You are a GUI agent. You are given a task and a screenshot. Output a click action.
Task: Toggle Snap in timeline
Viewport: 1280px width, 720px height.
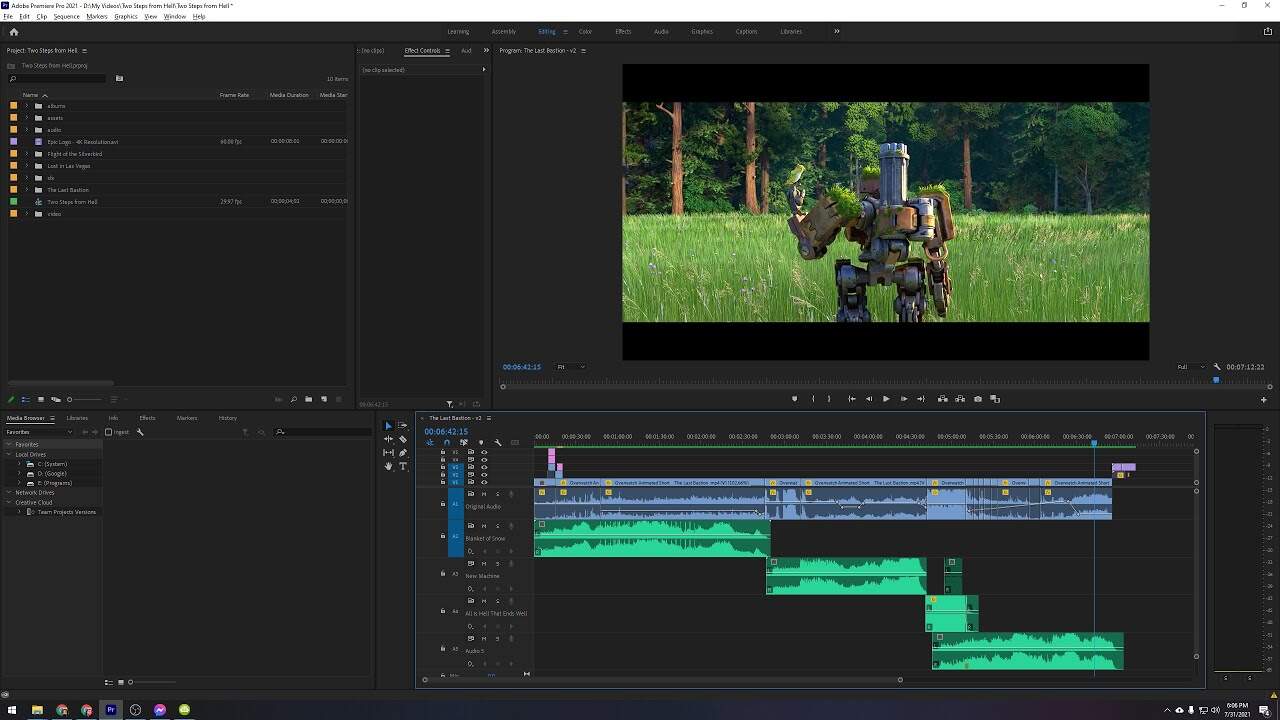coord(447,442)
